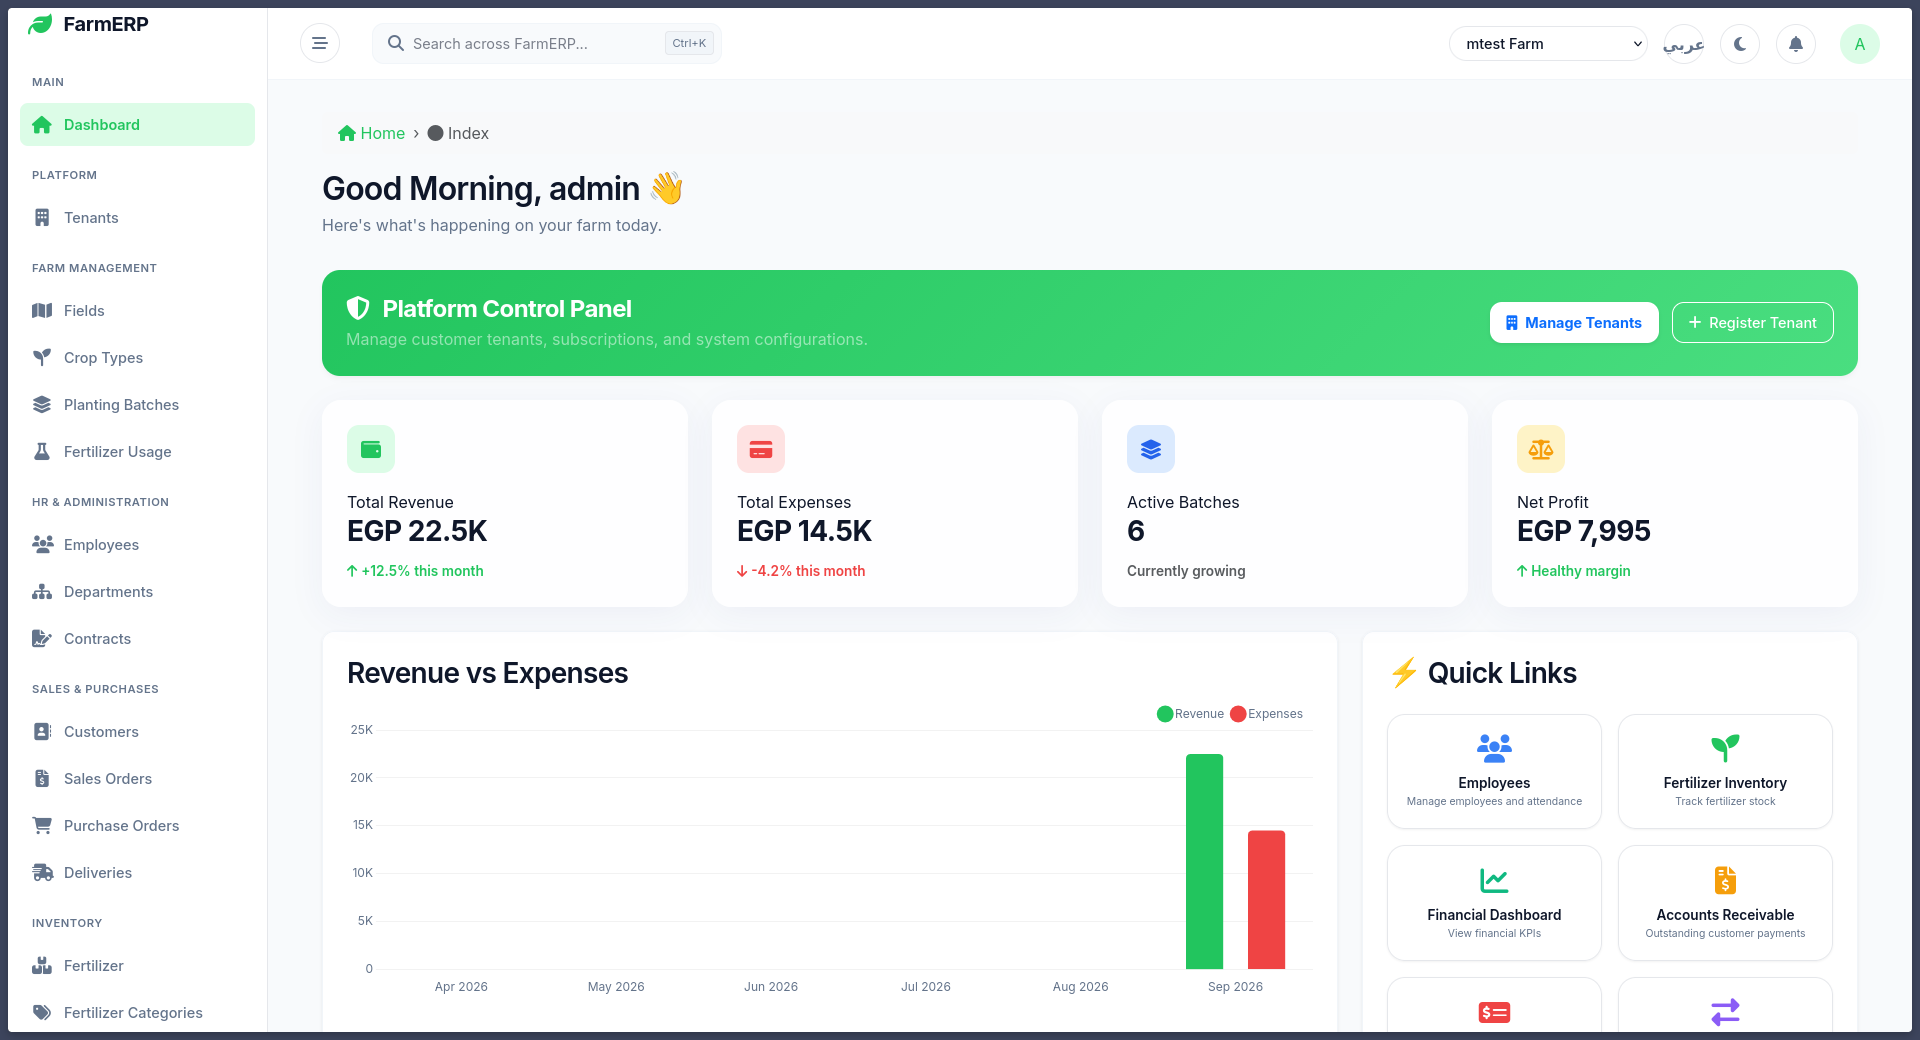The width and height of the screenshot is (1920, 1040).
Task: Click the Home breadcrumb house icon
Action: point(347,133)
